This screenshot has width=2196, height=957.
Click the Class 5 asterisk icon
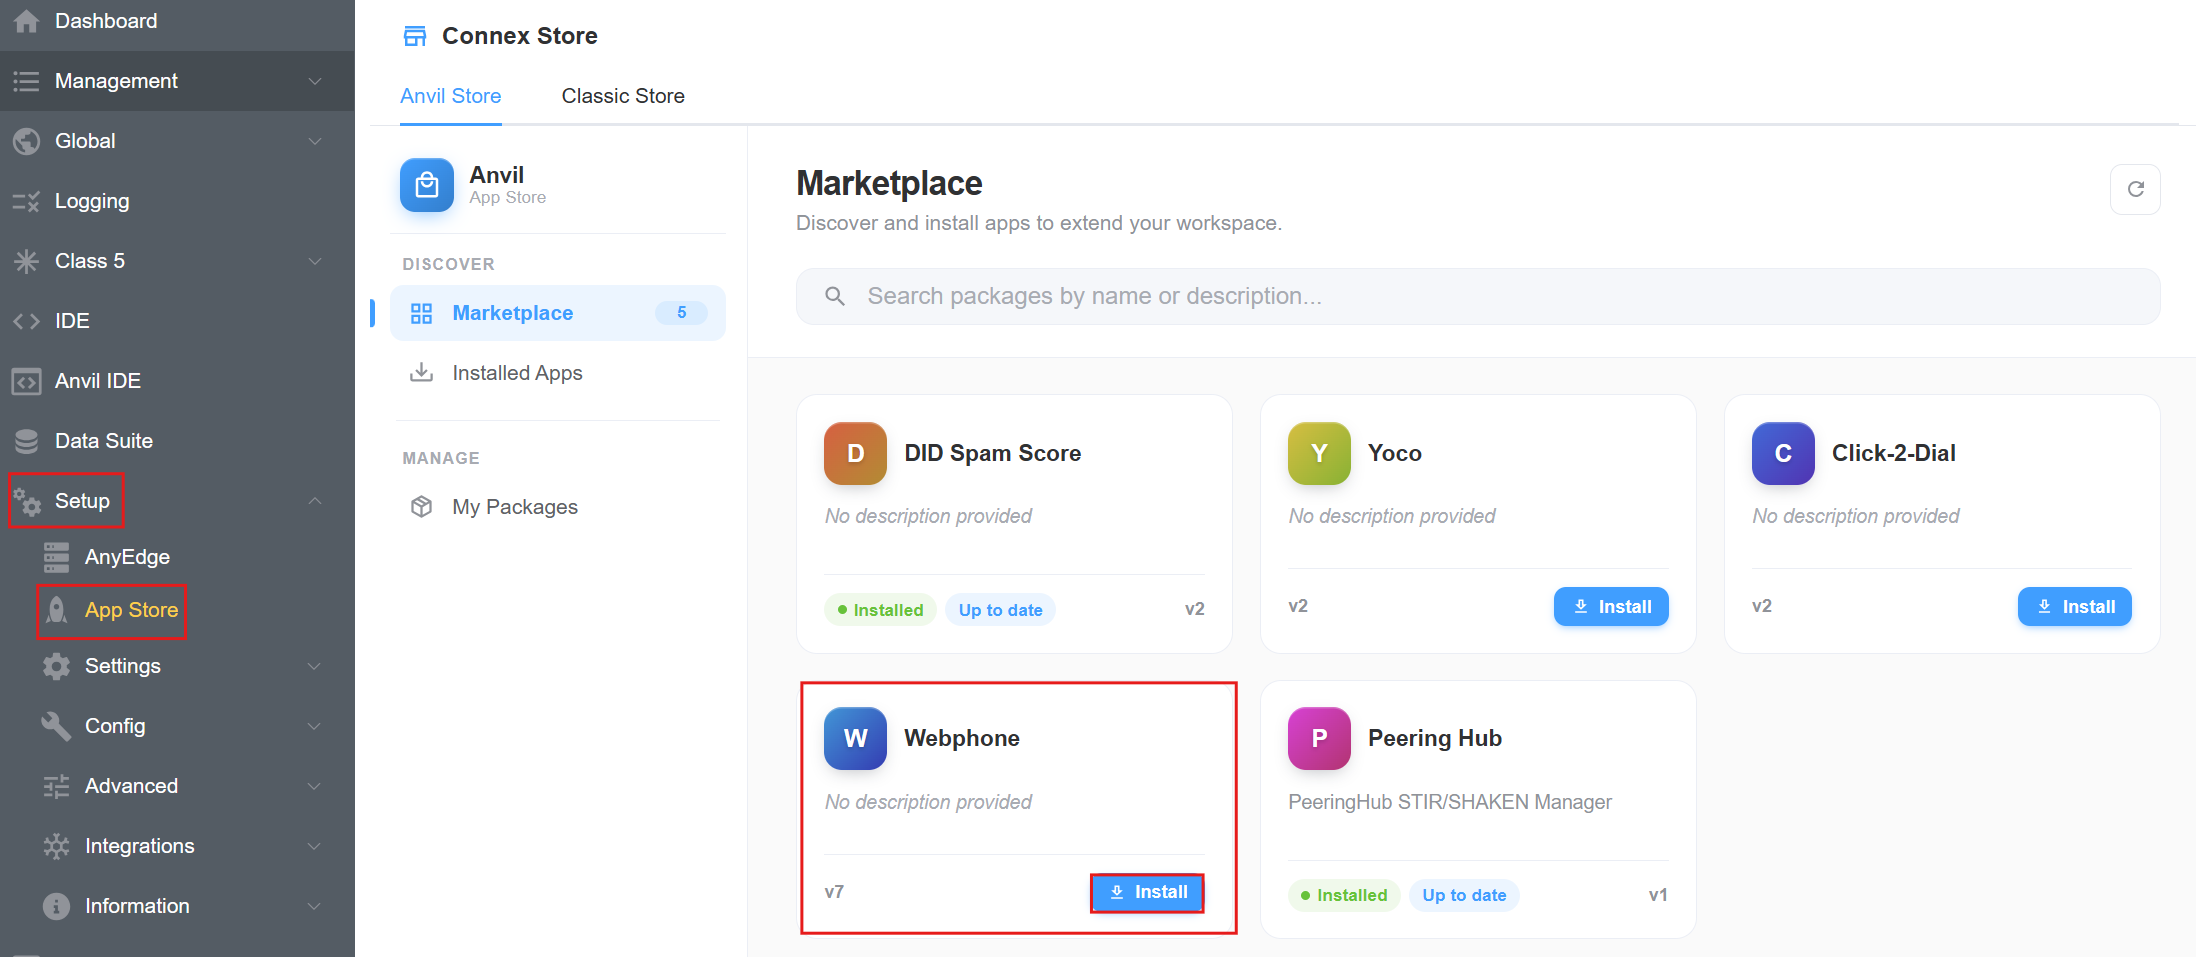point(27,261)
